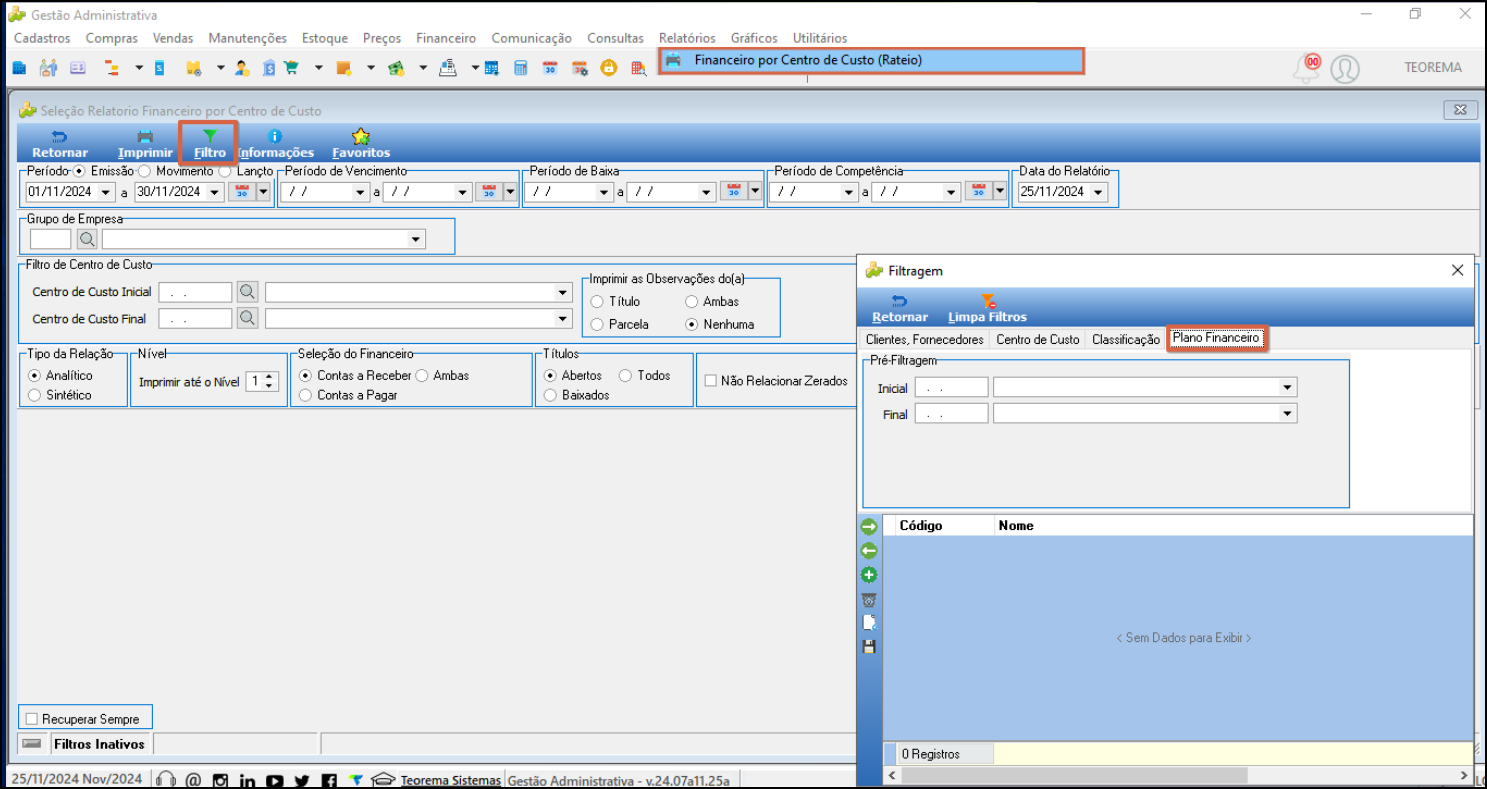Open the Grupo de Empresa dropdown
Screen dimensions: 1487x789
(x=416, y=240)
